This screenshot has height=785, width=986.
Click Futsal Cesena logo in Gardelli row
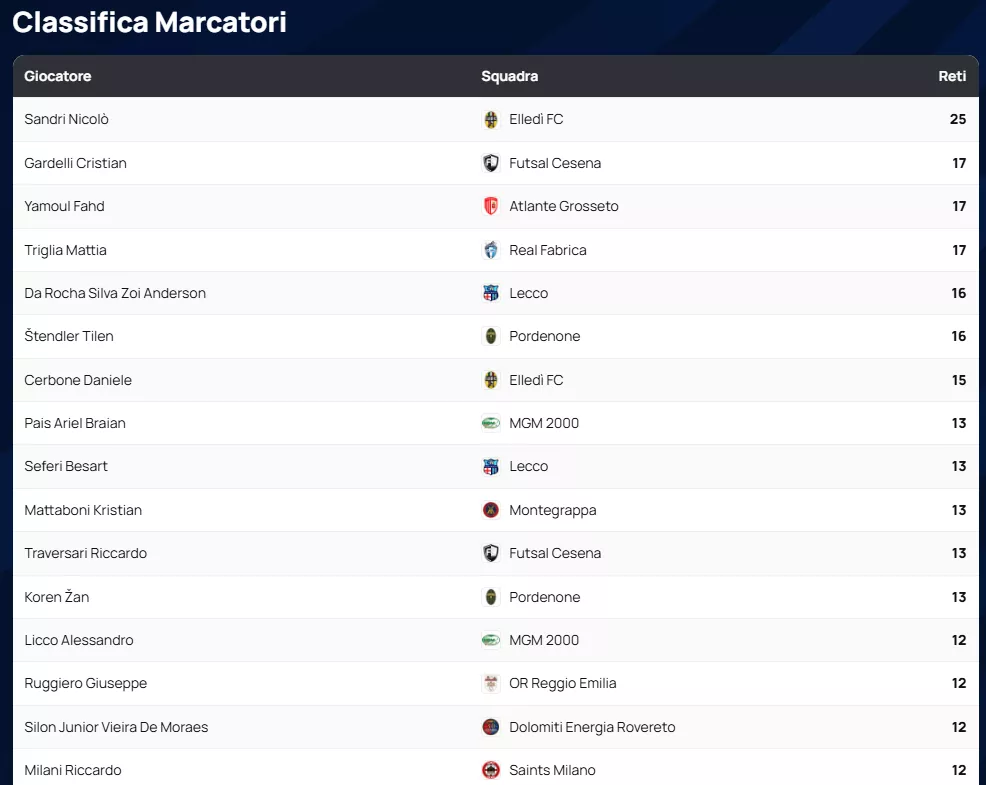click(491, 163)
